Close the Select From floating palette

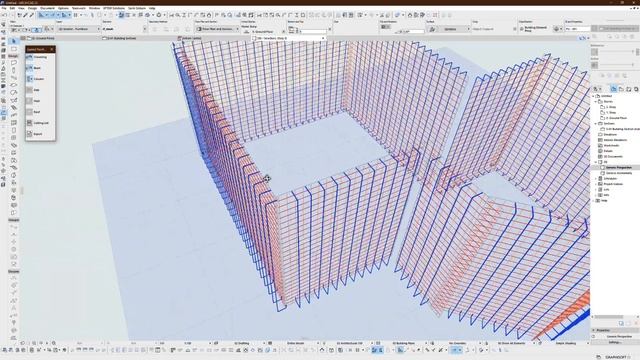click(52, 49)
